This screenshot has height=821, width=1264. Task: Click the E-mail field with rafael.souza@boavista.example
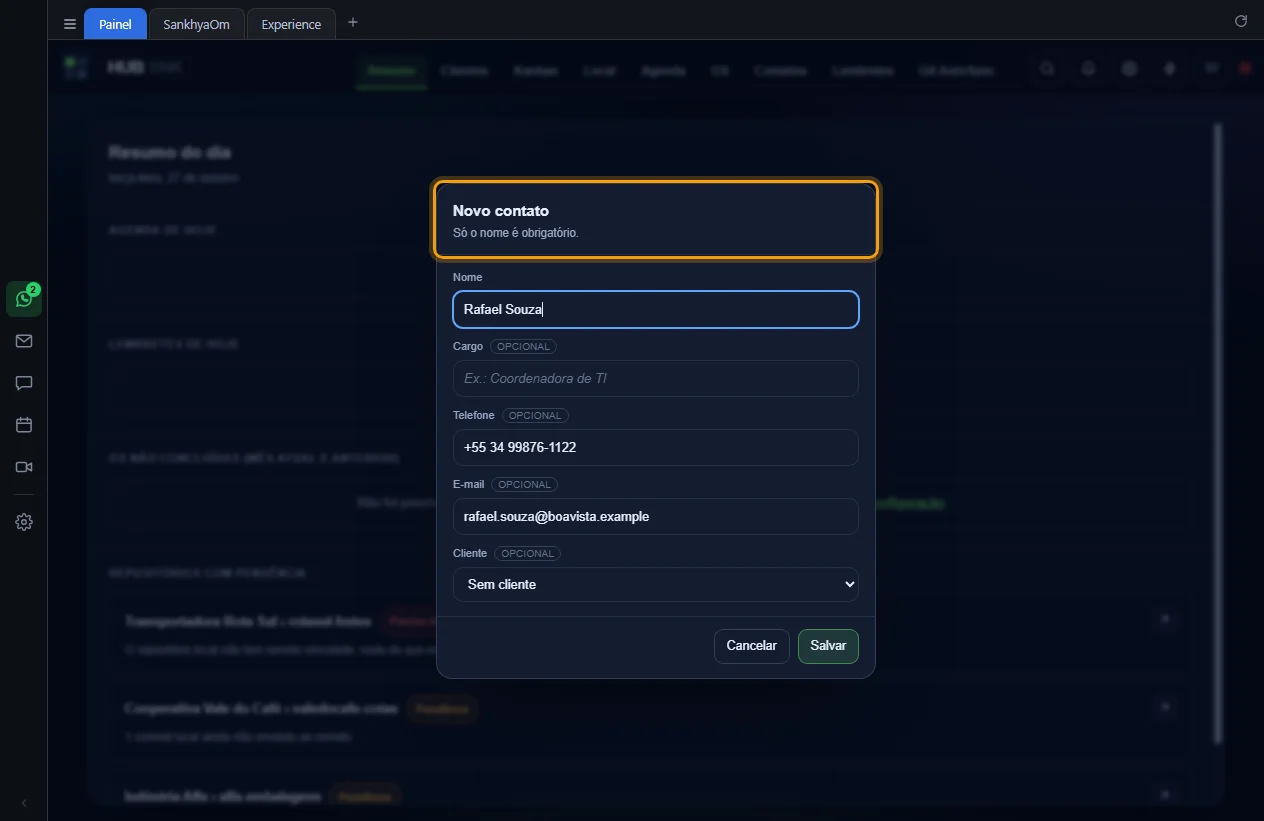click(x=656, y=517)
